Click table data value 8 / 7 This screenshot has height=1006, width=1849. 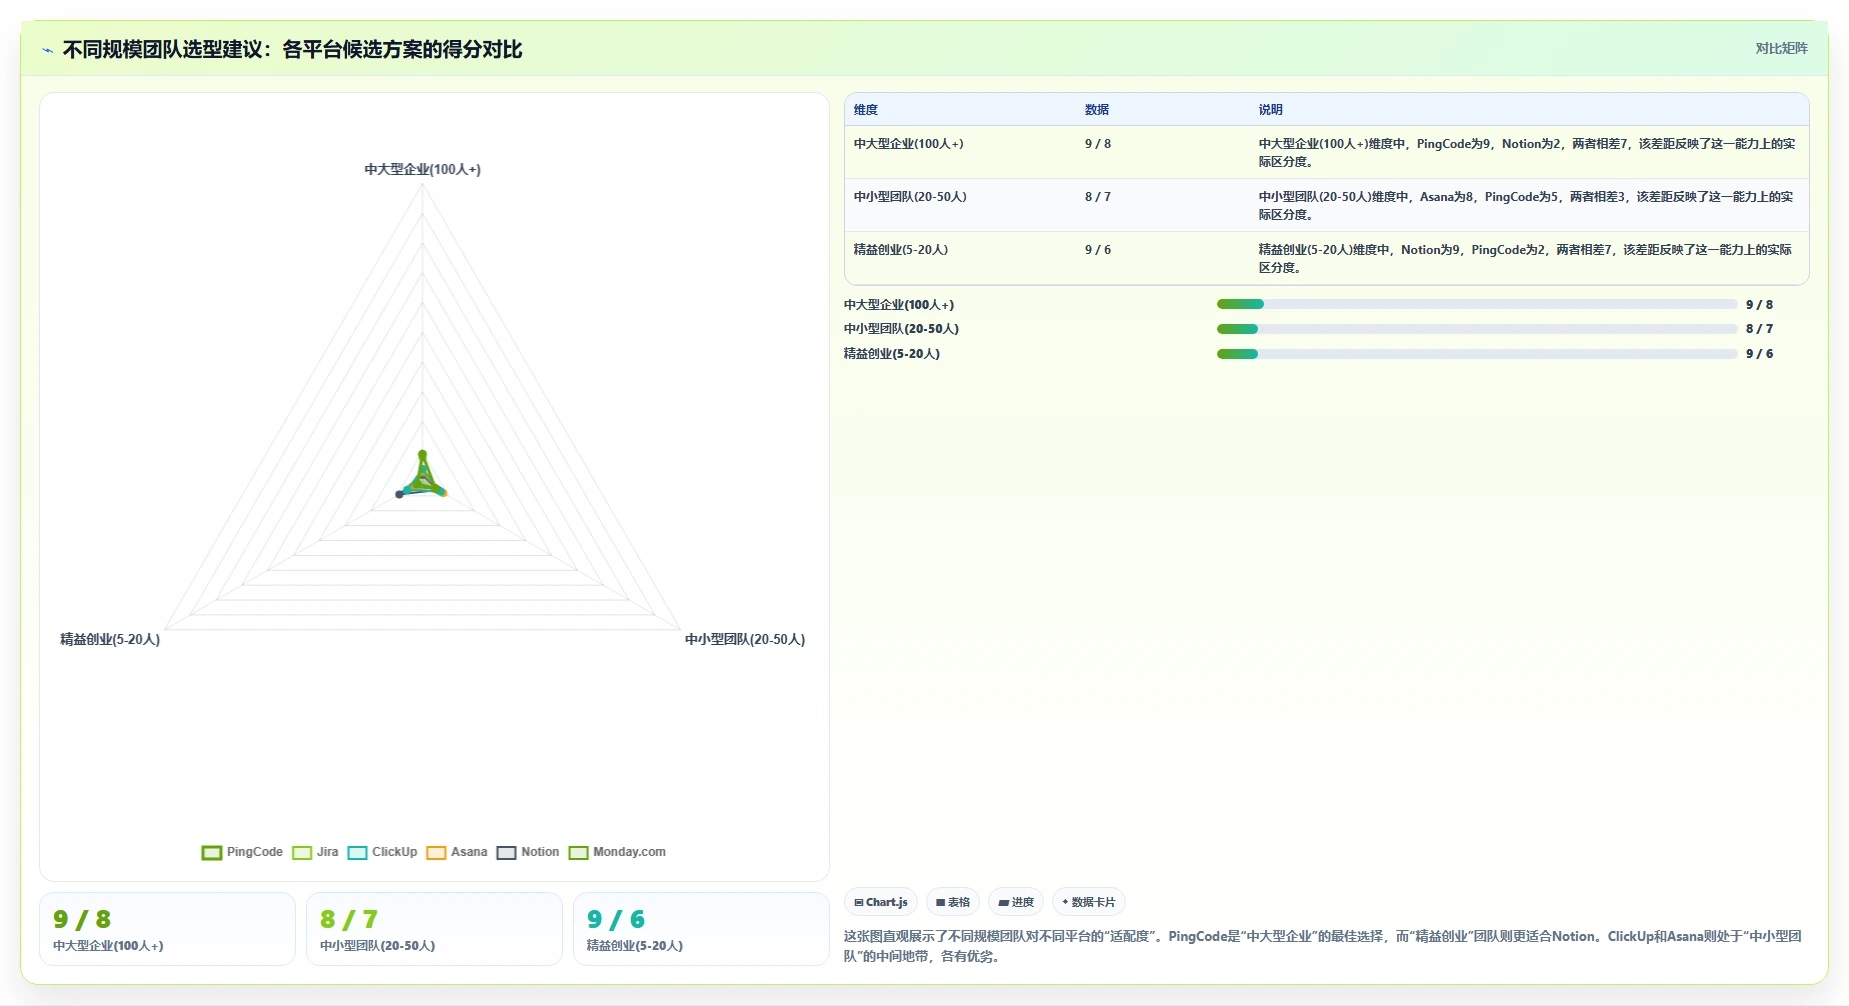(1098, 197)
